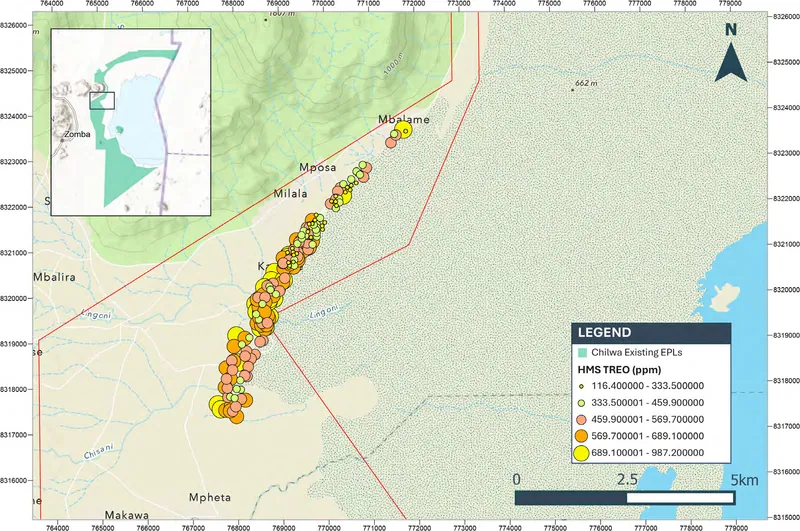Image resolution: width=800 pixels, height=531 pixels.
Task: Click the '662 m' spot height label
Action: click(x=586, y=83)
